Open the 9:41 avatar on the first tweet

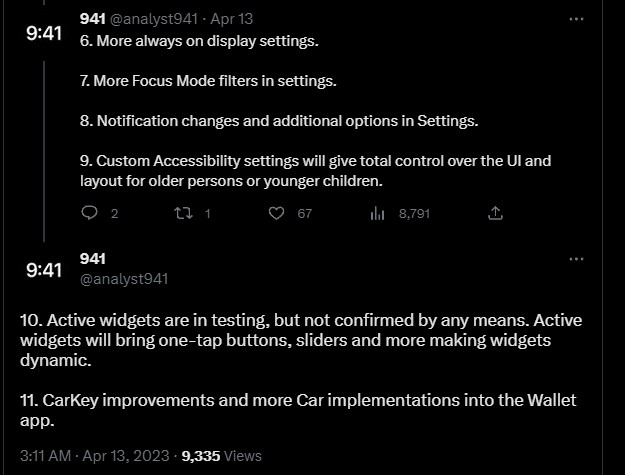pyautogui.click(x=44, y=33)
